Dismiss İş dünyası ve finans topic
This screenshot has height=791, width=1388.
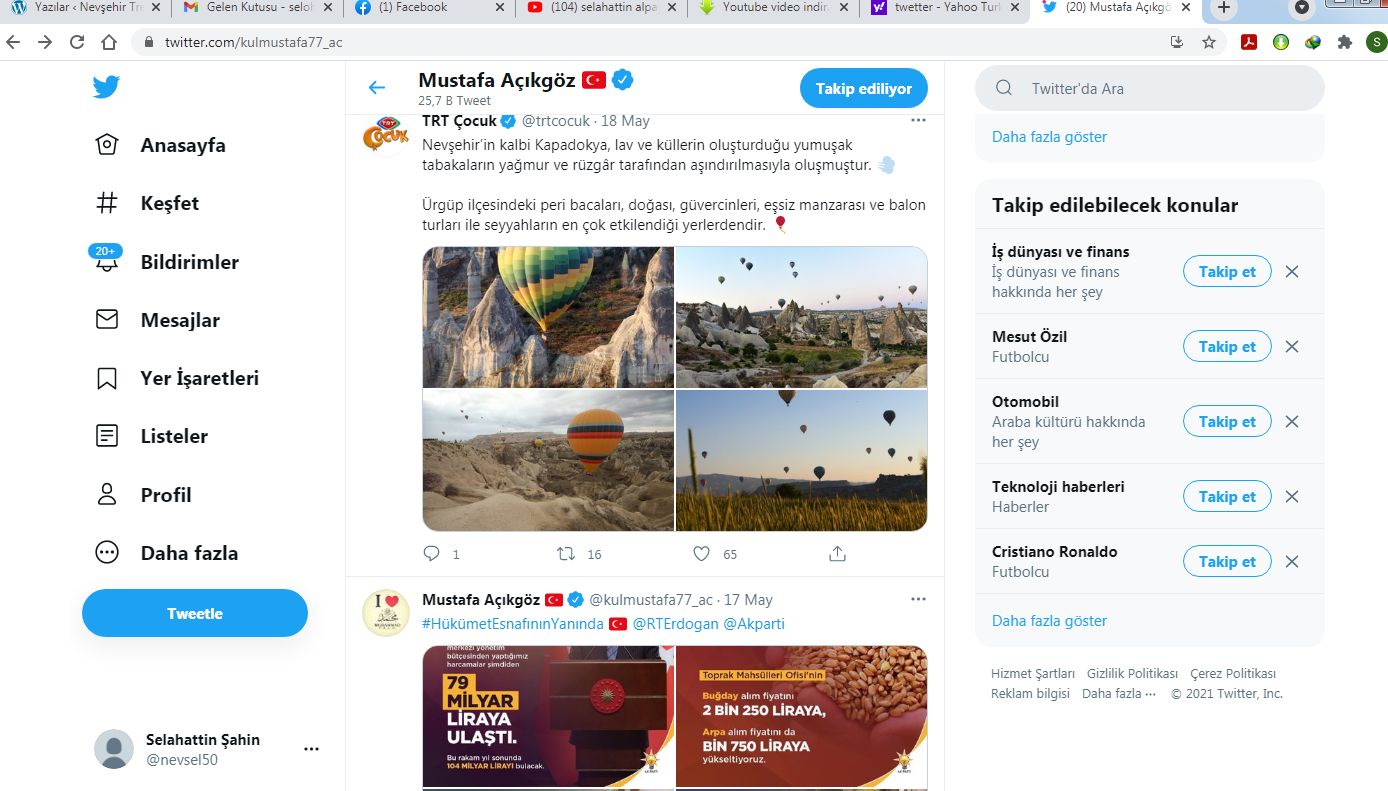click(x=1292, y=271)
